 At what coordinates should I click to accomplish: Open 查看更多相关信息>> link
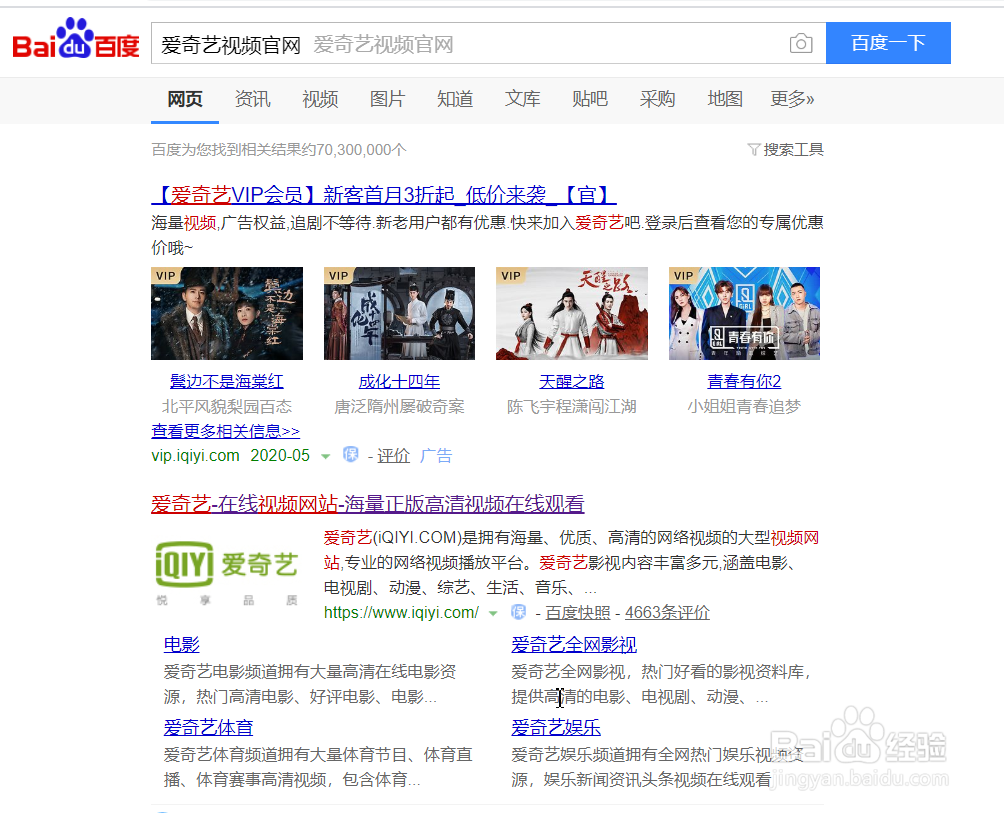tap(225, 431)
